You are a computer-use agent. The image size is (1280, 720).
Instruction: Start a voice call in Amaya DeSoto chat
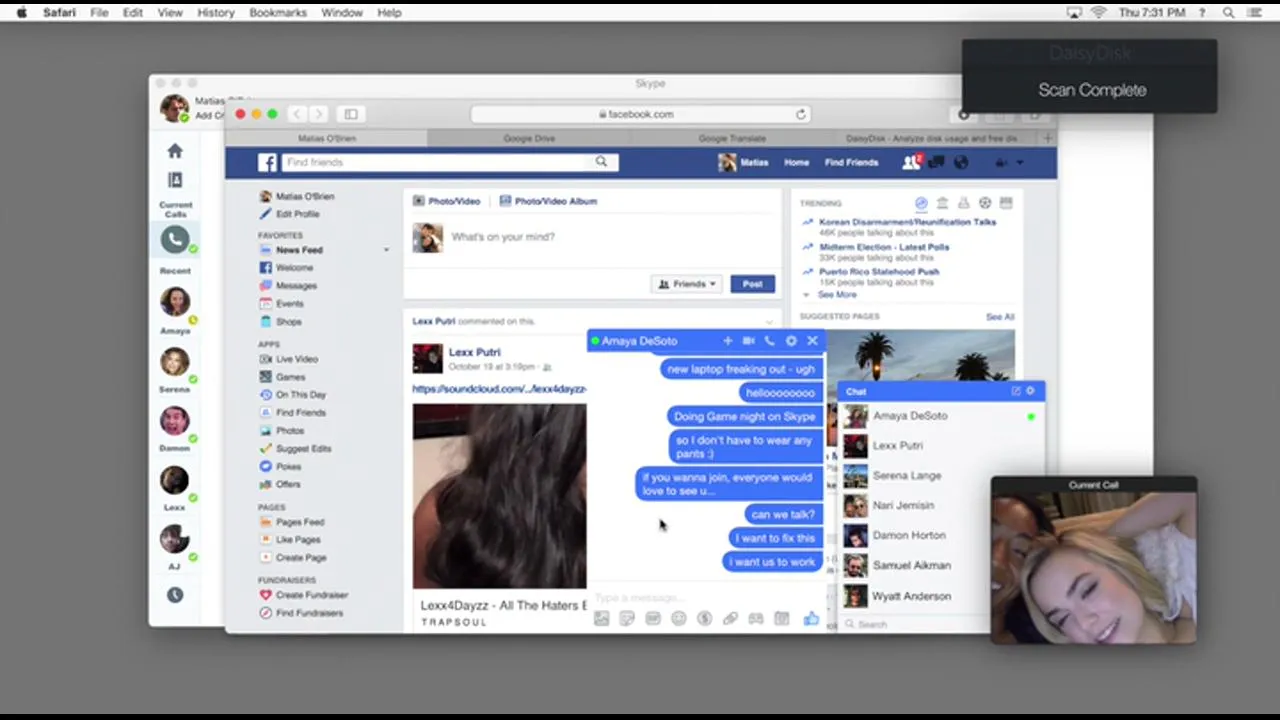pos(769,341)
